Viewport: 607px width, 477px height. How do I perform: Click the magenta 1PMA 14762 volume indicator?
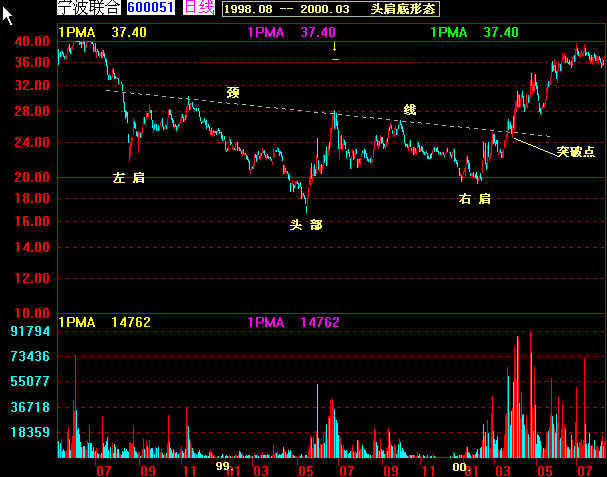(x=293, y=322)
